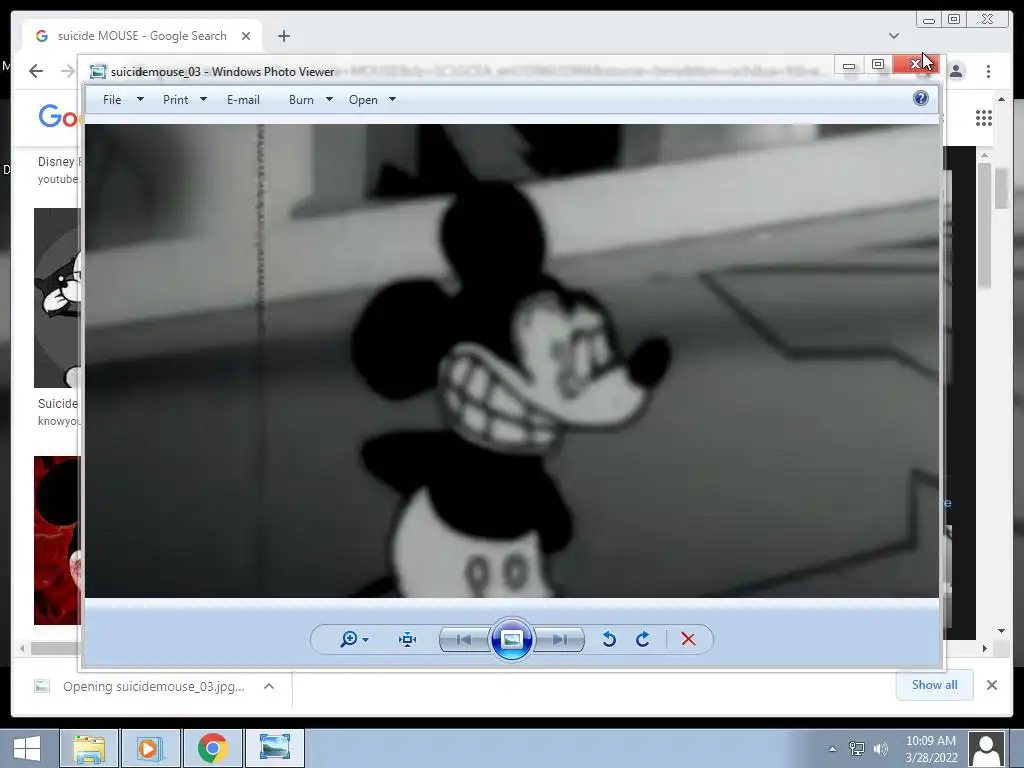Play the slide show with center button
Viewport: 1024px width, 768px height.
[x=511, y=639]
